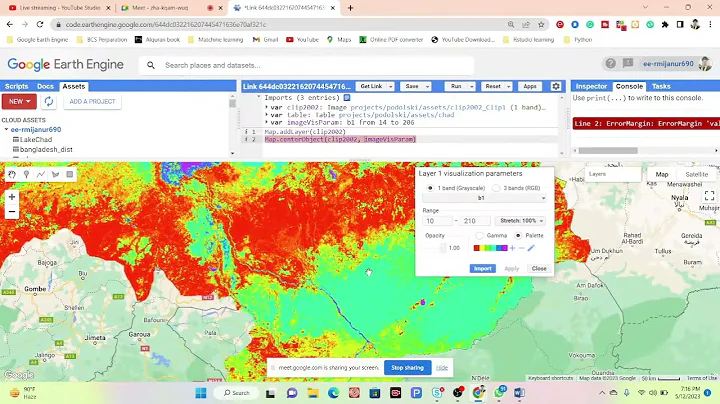Open code editor settings gear
This screenshot has width=720, height=404.
pos(556,86)
